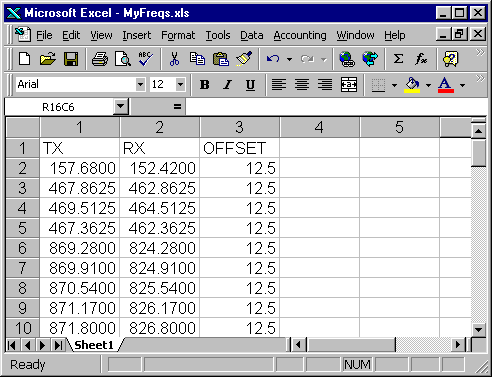Open the File menu
The image size is (492, 377).
click(x=44, y=35)
